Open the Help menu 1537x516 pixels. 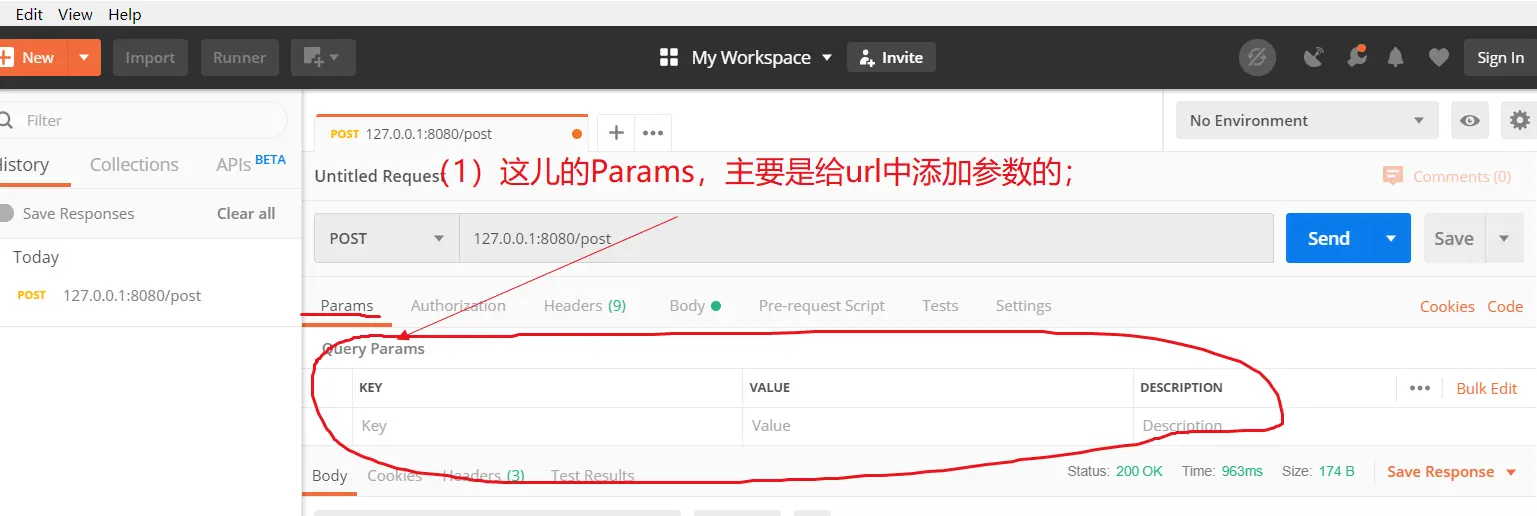coord(124,14)
